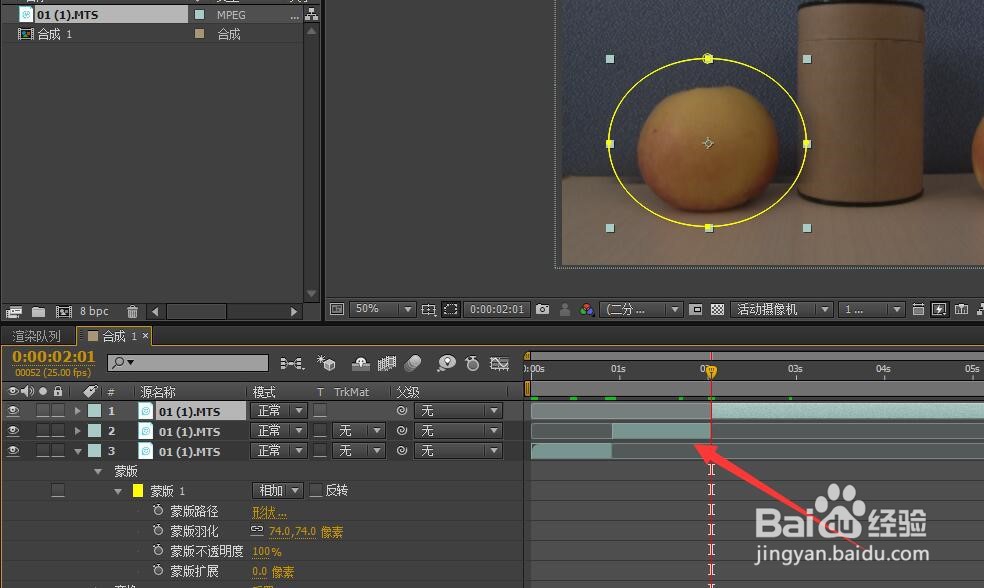Click mask expansion value 0.0
The image size is (984, 588).
pos(259,572)
